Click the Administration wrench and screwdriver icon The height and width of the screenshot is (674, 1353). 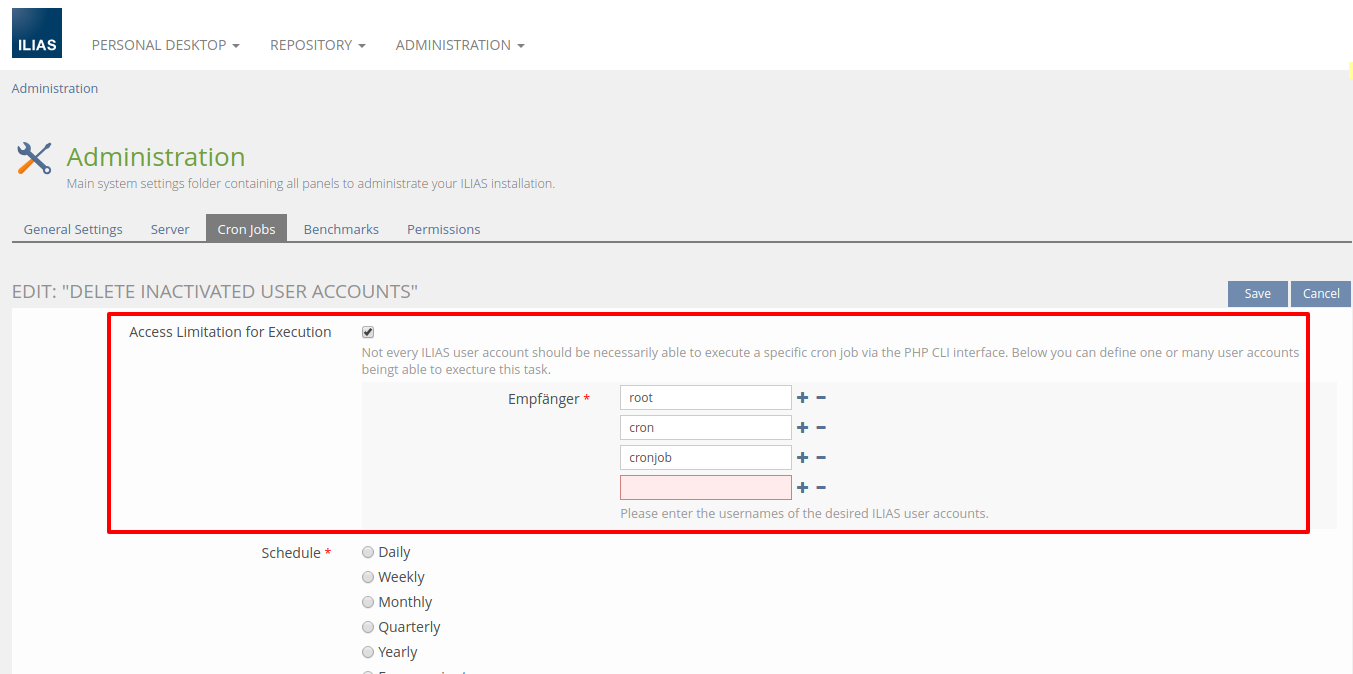pos(35,159)
